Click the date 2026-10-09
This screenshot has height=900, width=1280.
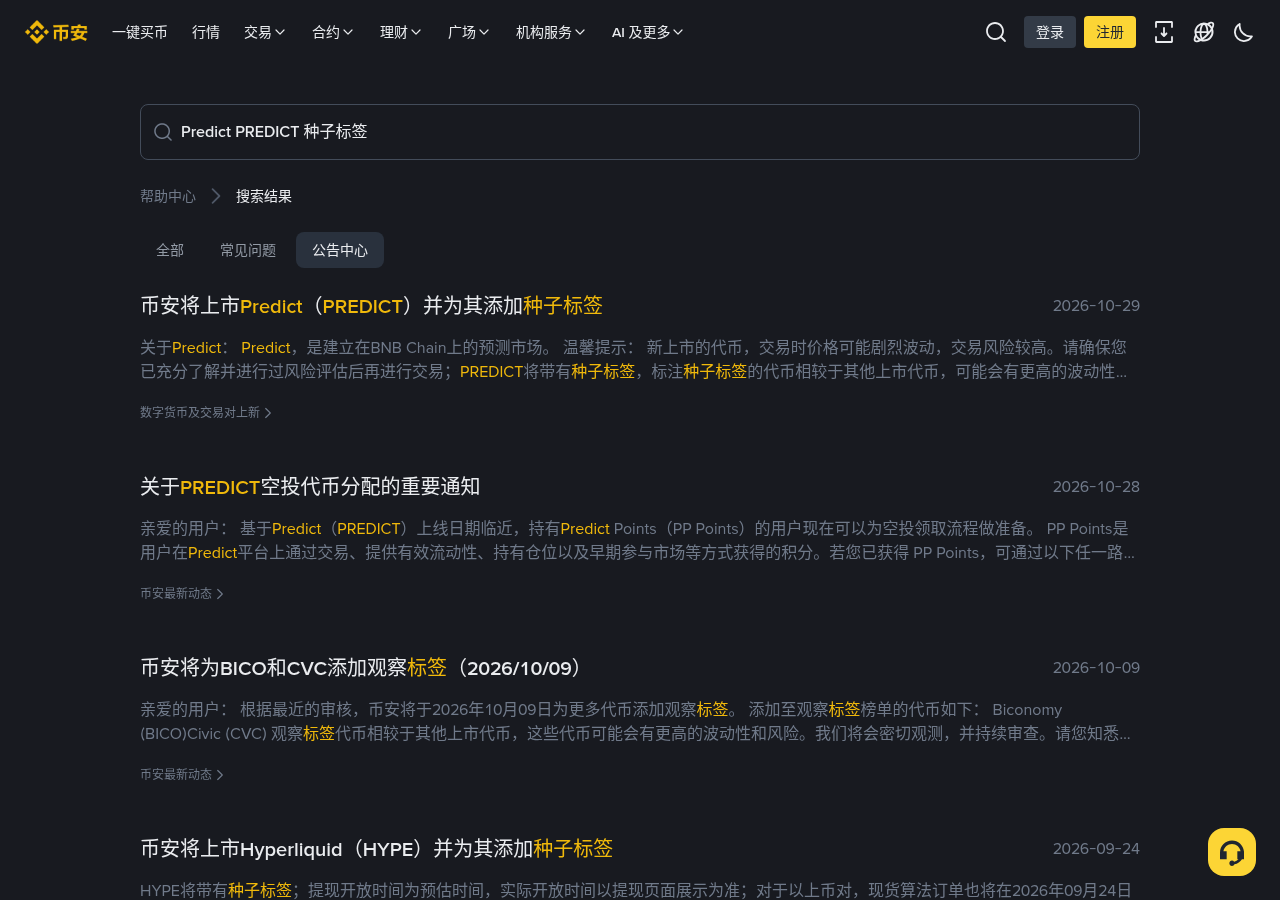coord(1096,668)
